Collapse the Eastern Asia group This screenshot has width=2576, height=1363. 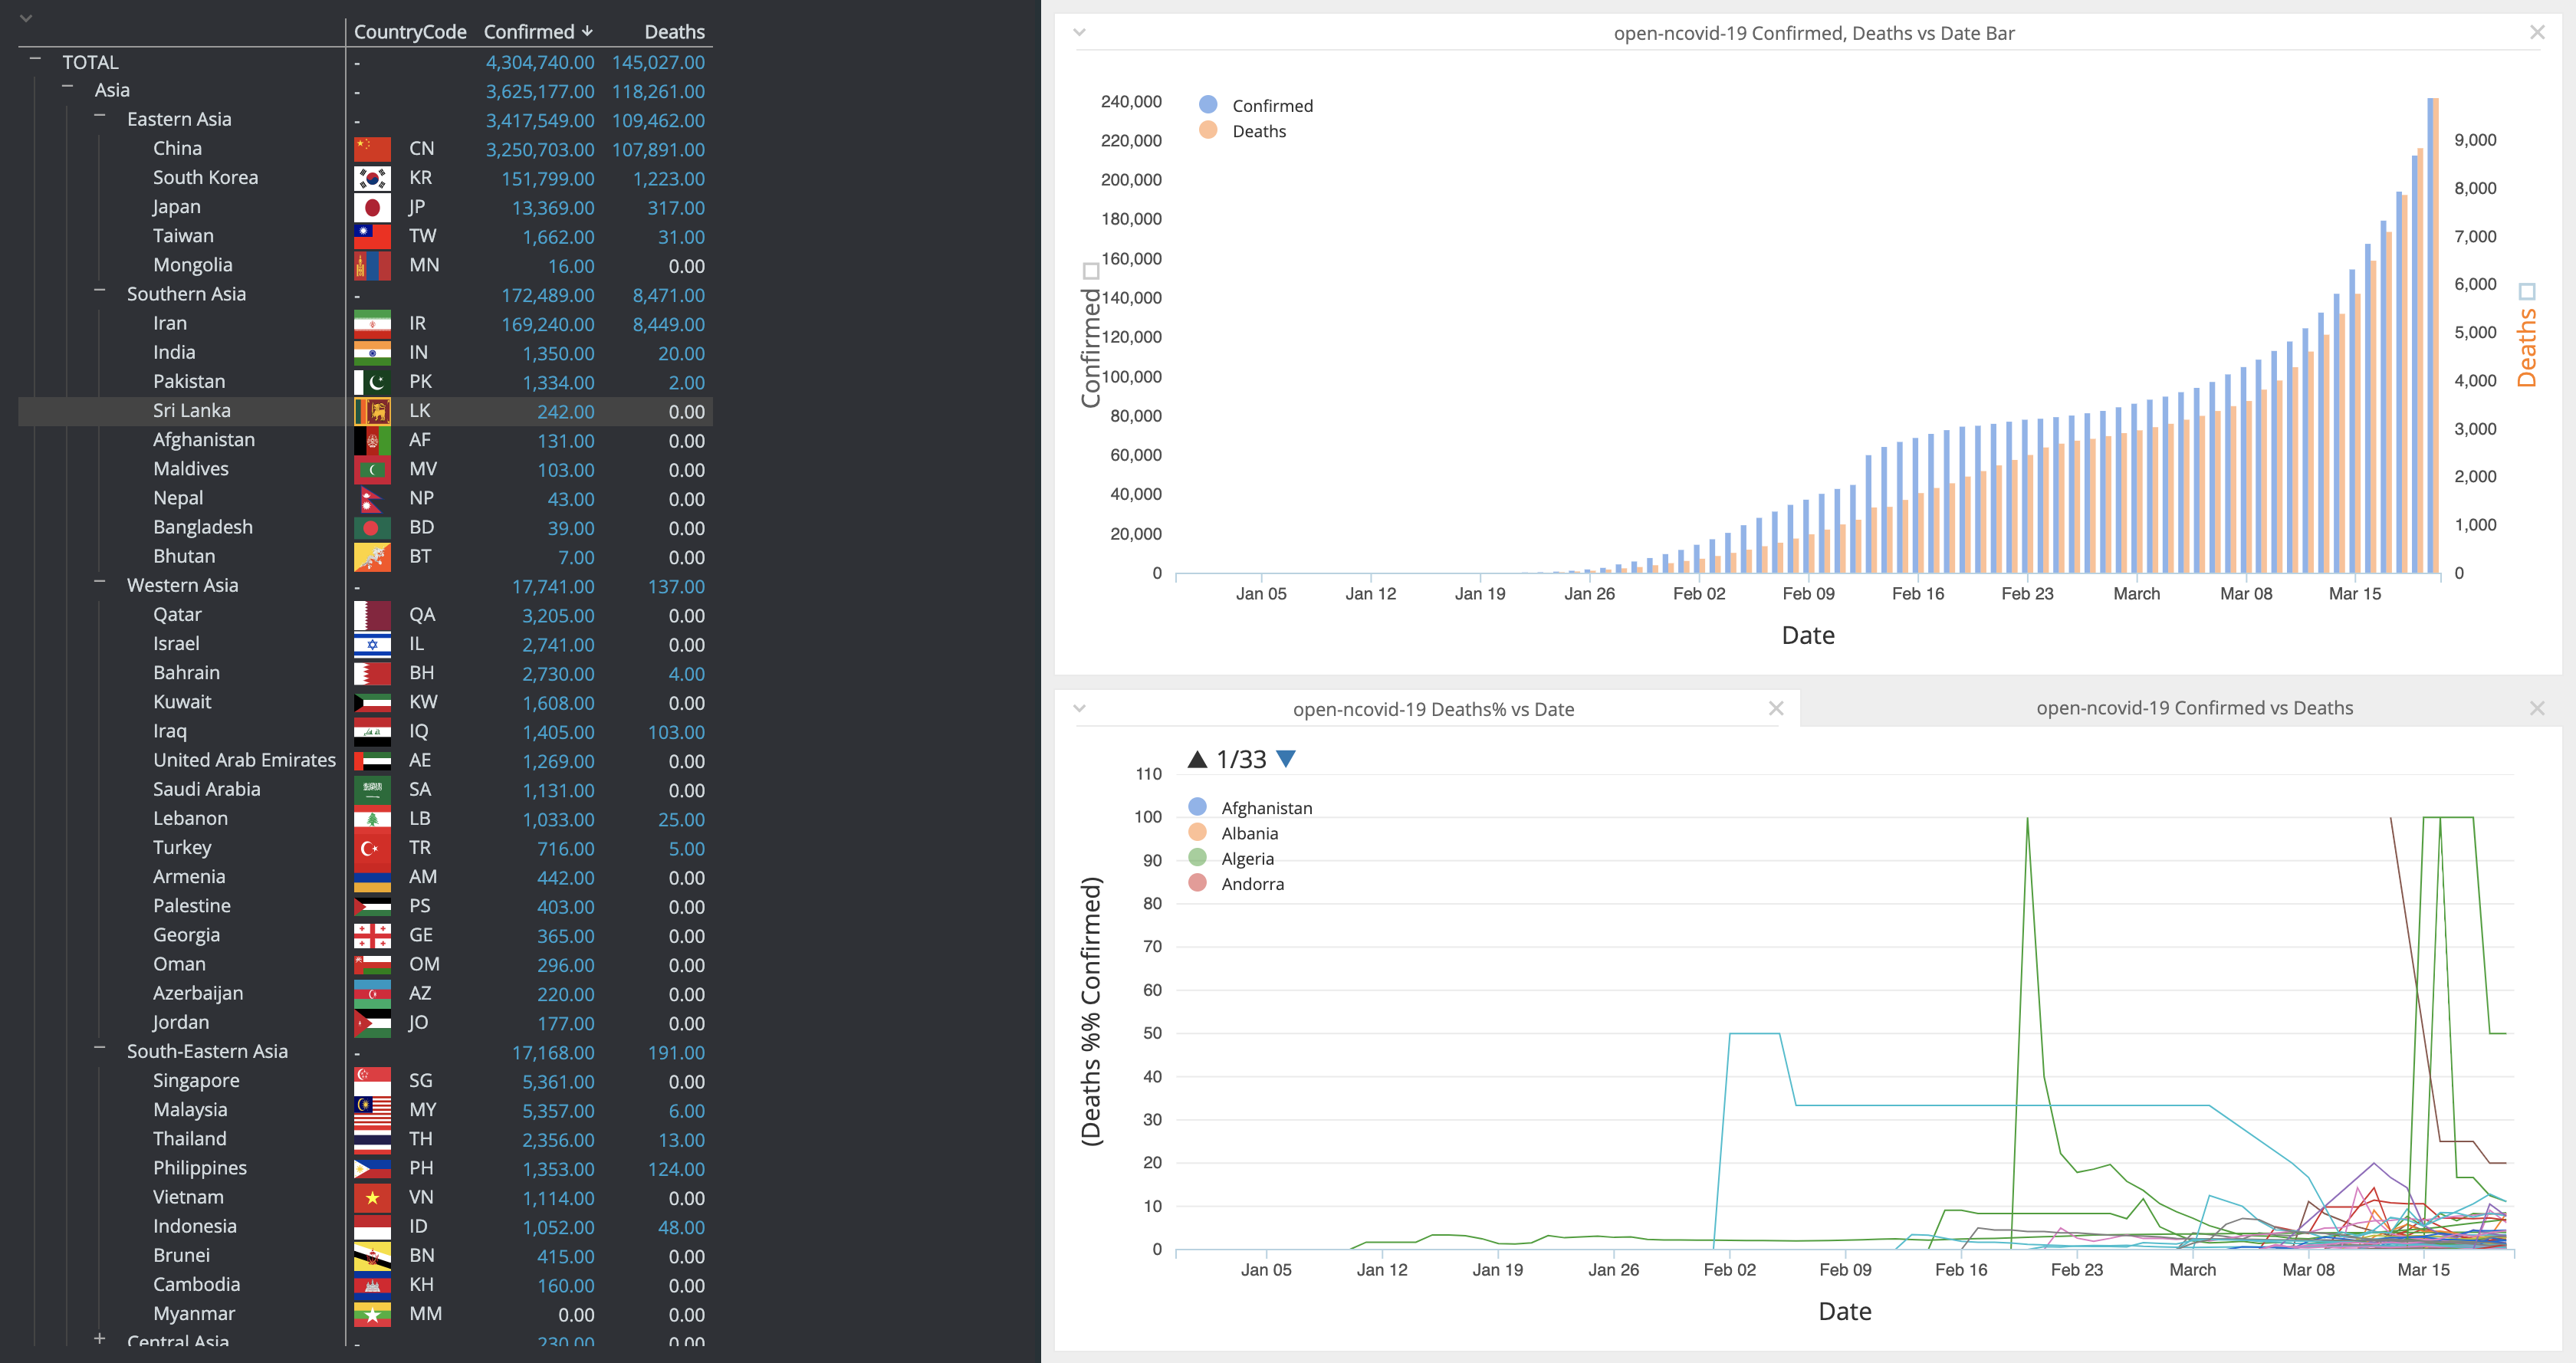(99, 117)
